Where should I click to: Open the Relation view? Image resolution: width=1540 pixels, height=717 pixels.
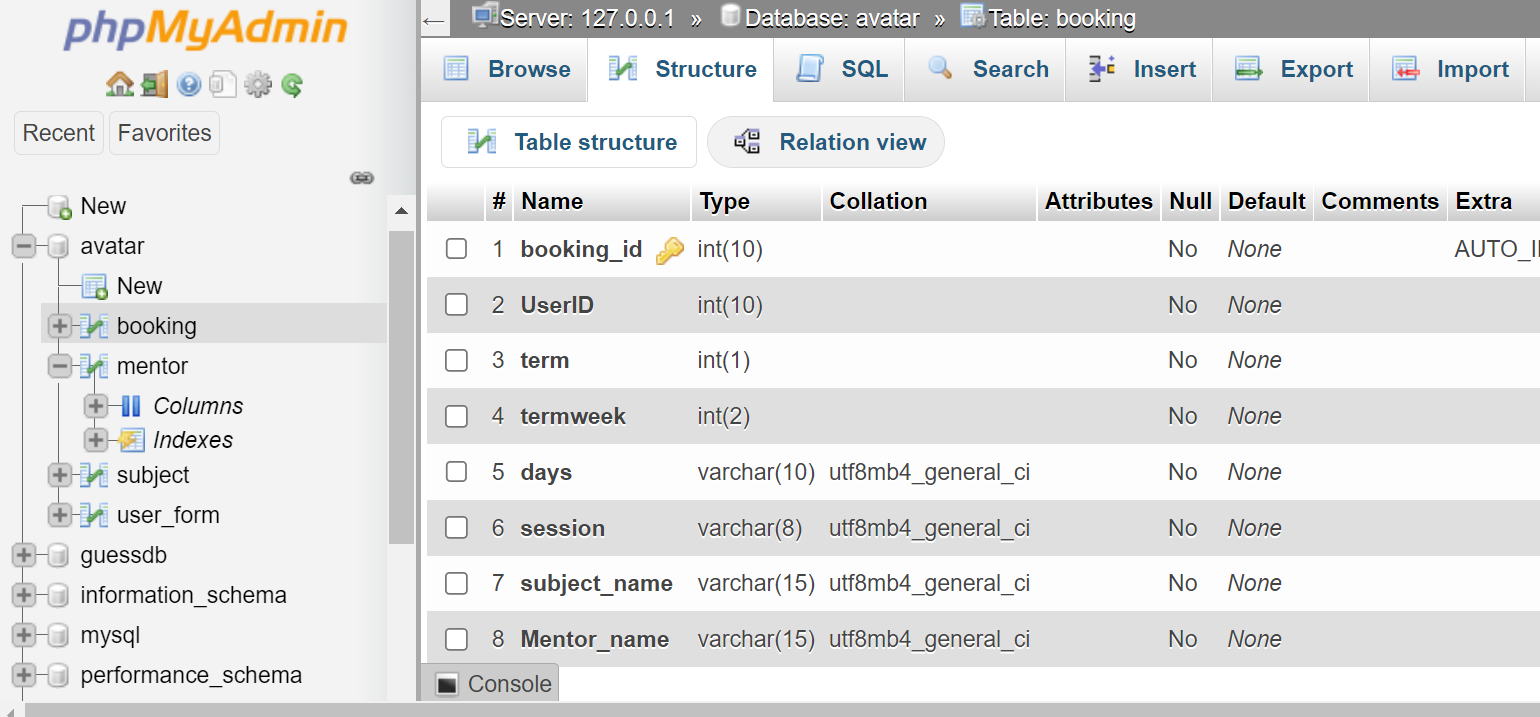826,142
